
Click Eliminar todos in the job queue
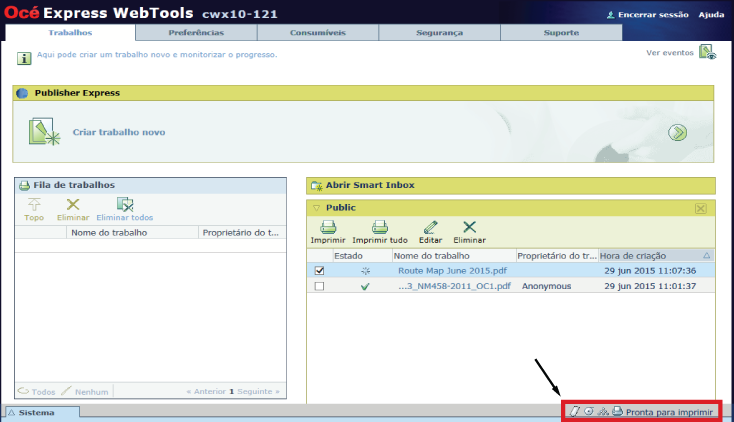click(x=125, y=209)
